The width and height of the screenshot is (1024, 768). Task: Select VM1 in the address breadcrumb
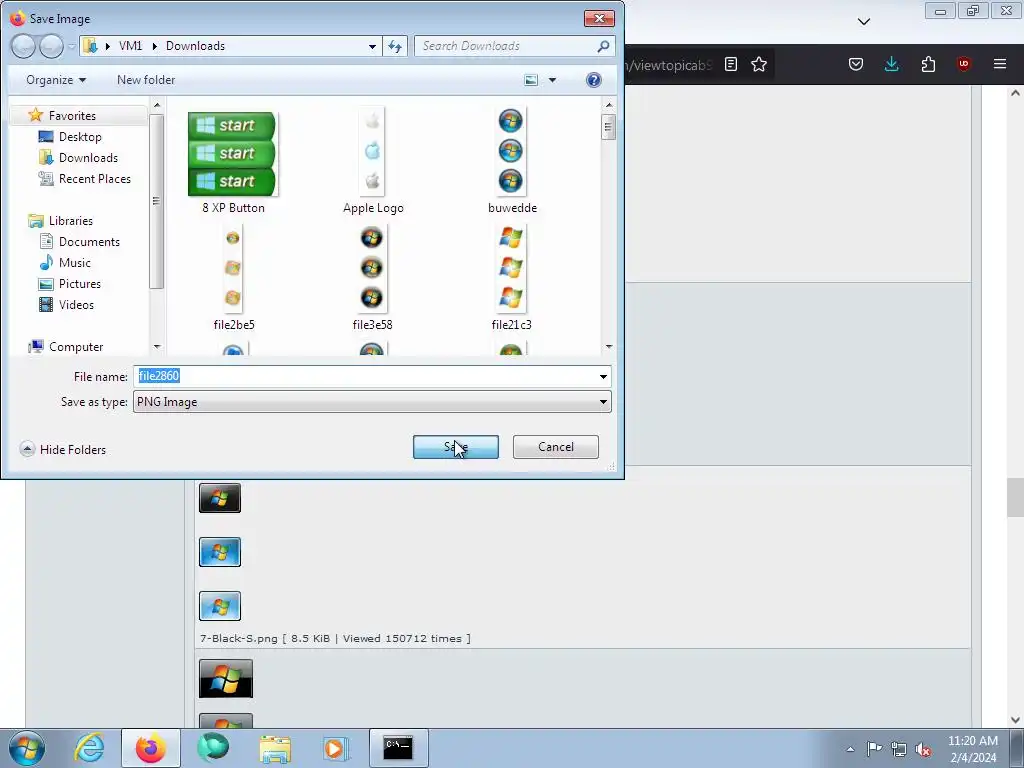tap(131, 46)
